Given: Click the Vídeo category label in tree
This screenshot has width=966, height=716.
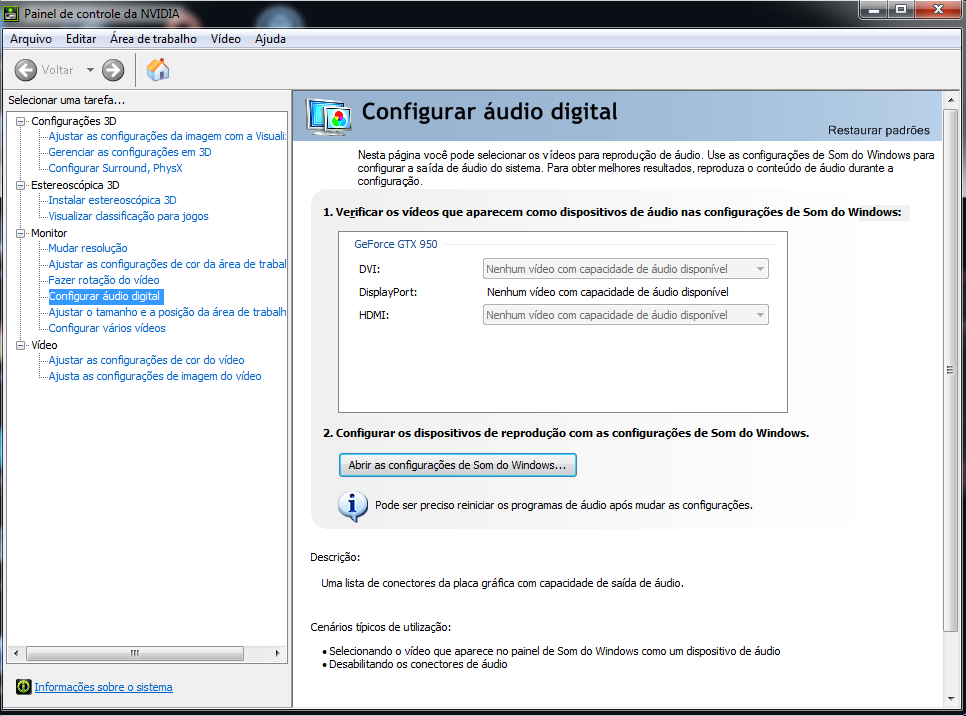Looking at the screenshot, I should 44,346.
